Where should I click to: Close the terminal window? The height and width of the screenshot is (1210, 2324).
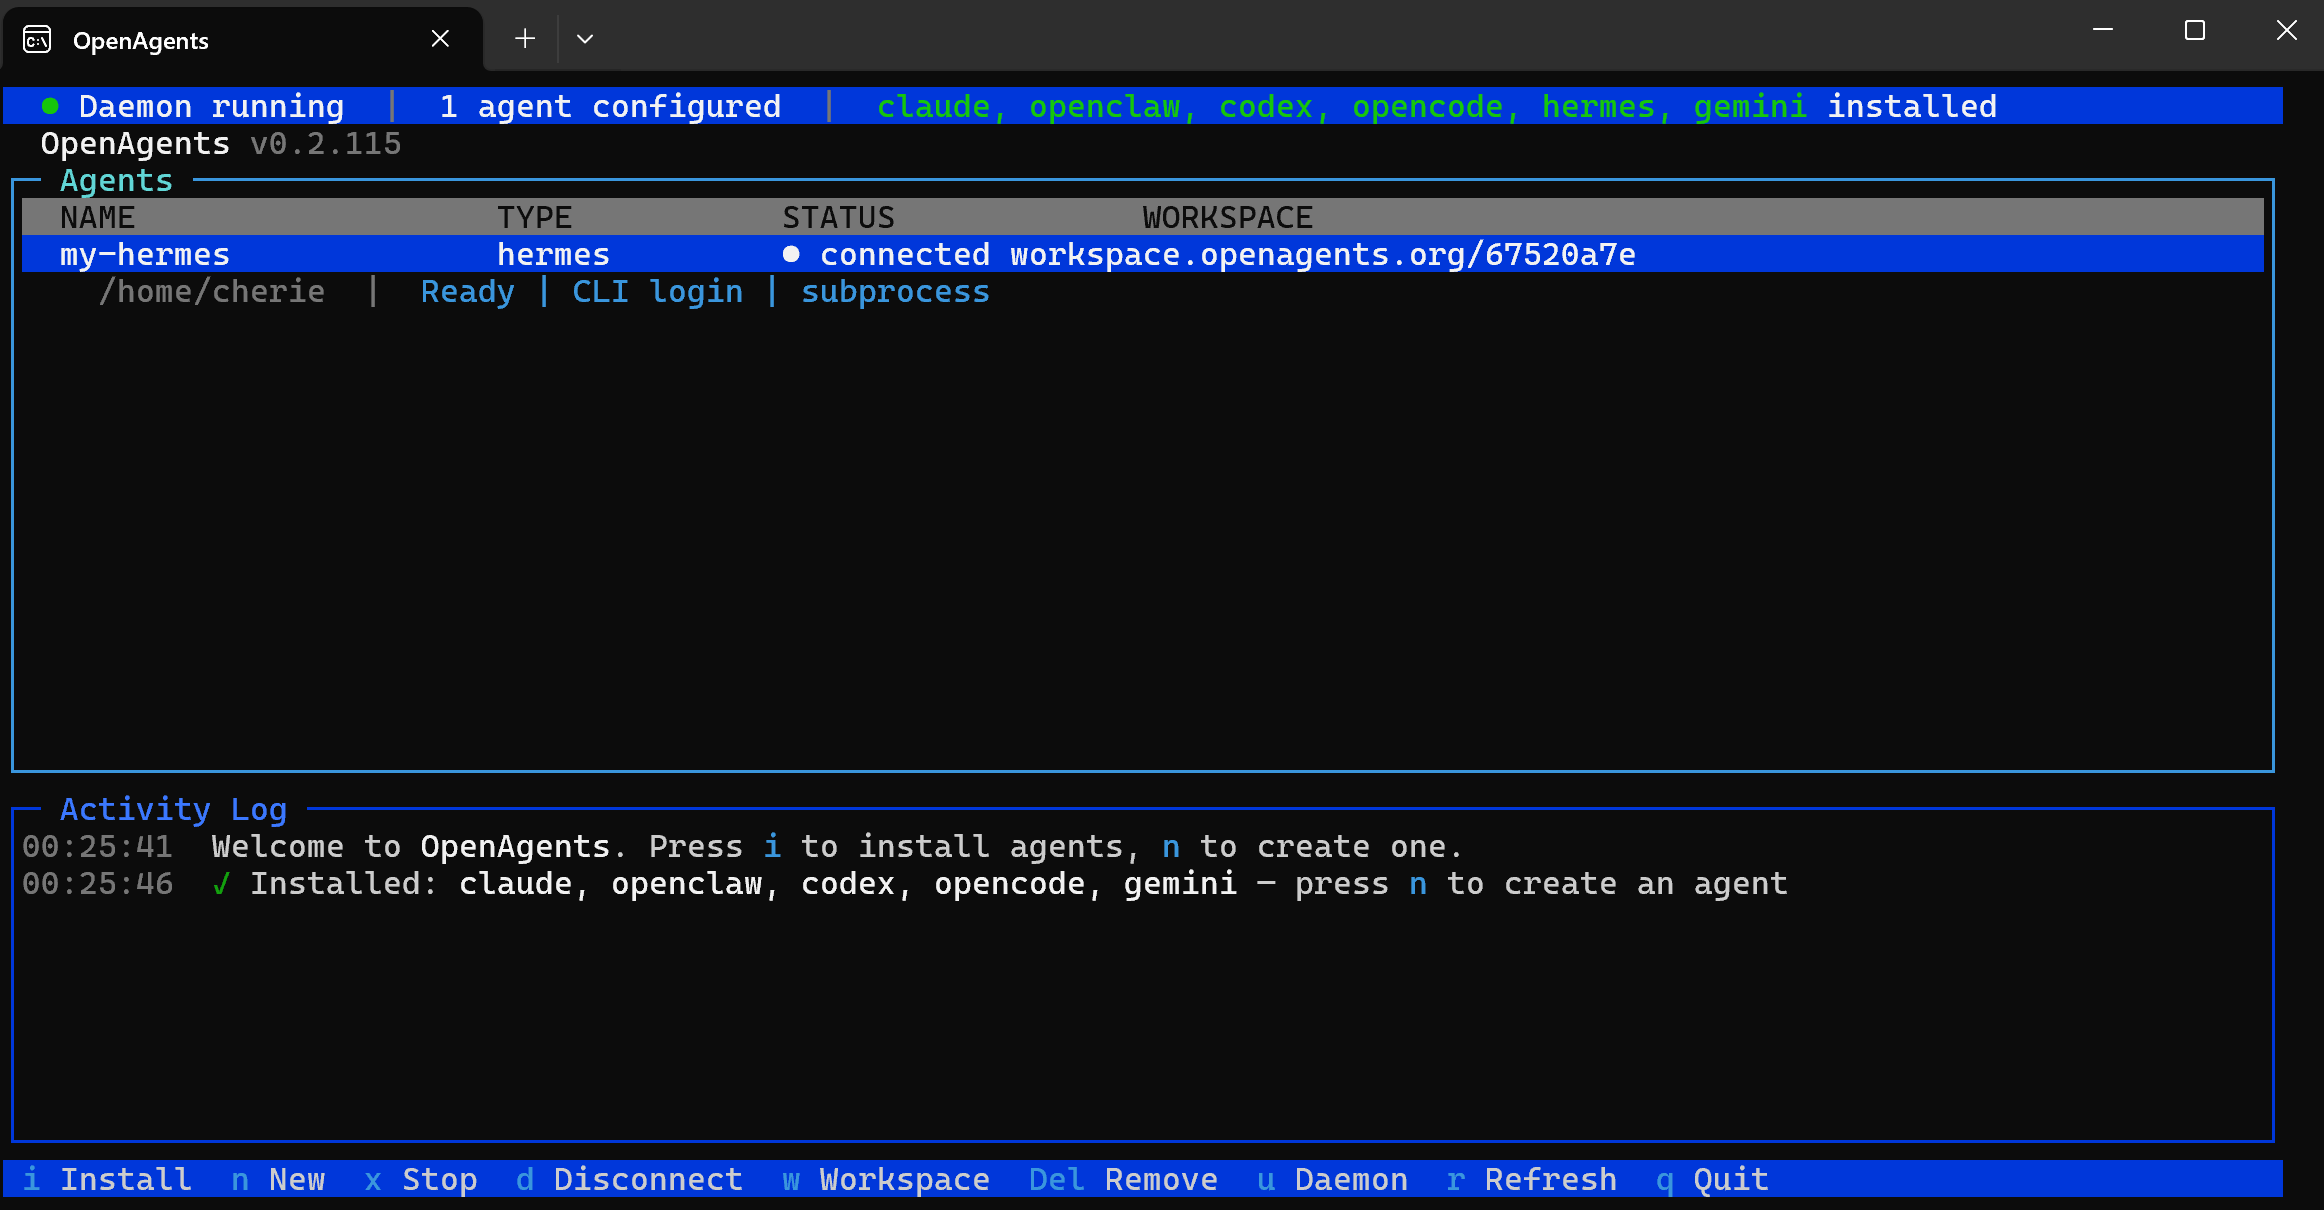coord(2287,31)
